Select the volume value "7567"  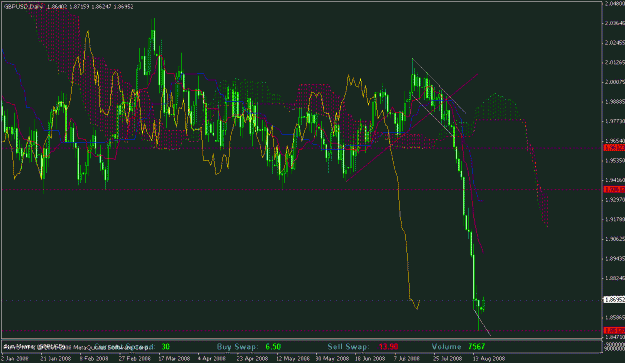tap(477, 347)
